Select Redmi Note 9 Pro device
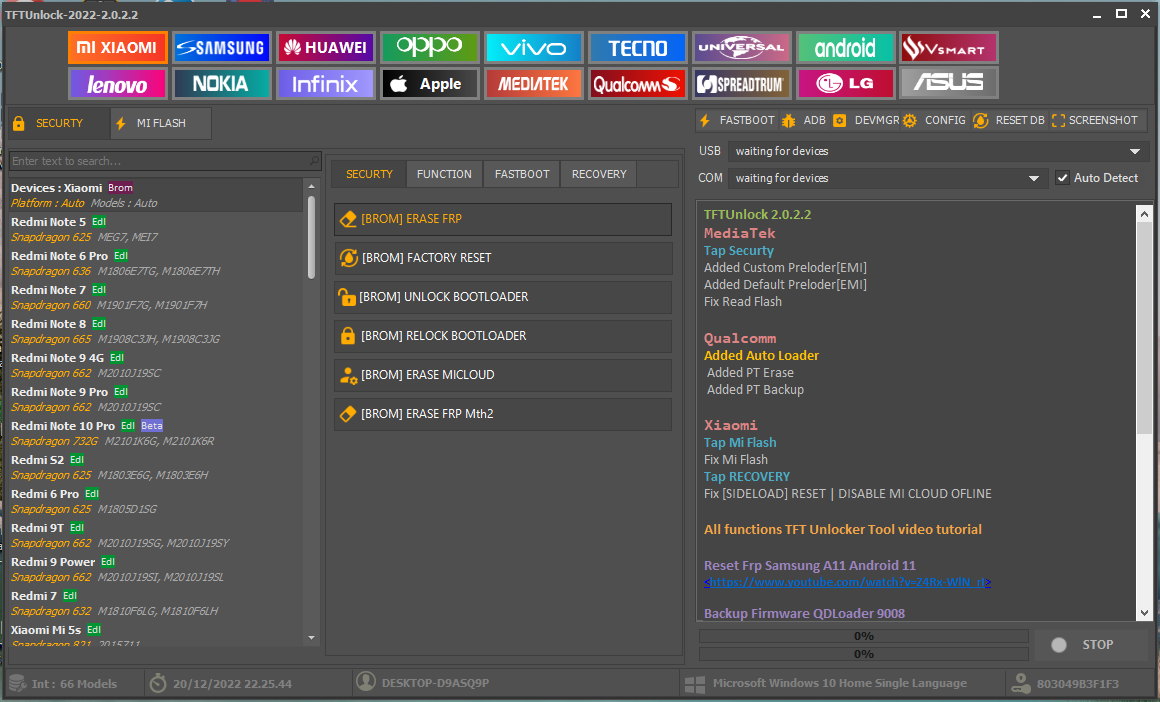Image resolution: width=1160 pixels, height=702 pixels. click(x=156, y=399)
